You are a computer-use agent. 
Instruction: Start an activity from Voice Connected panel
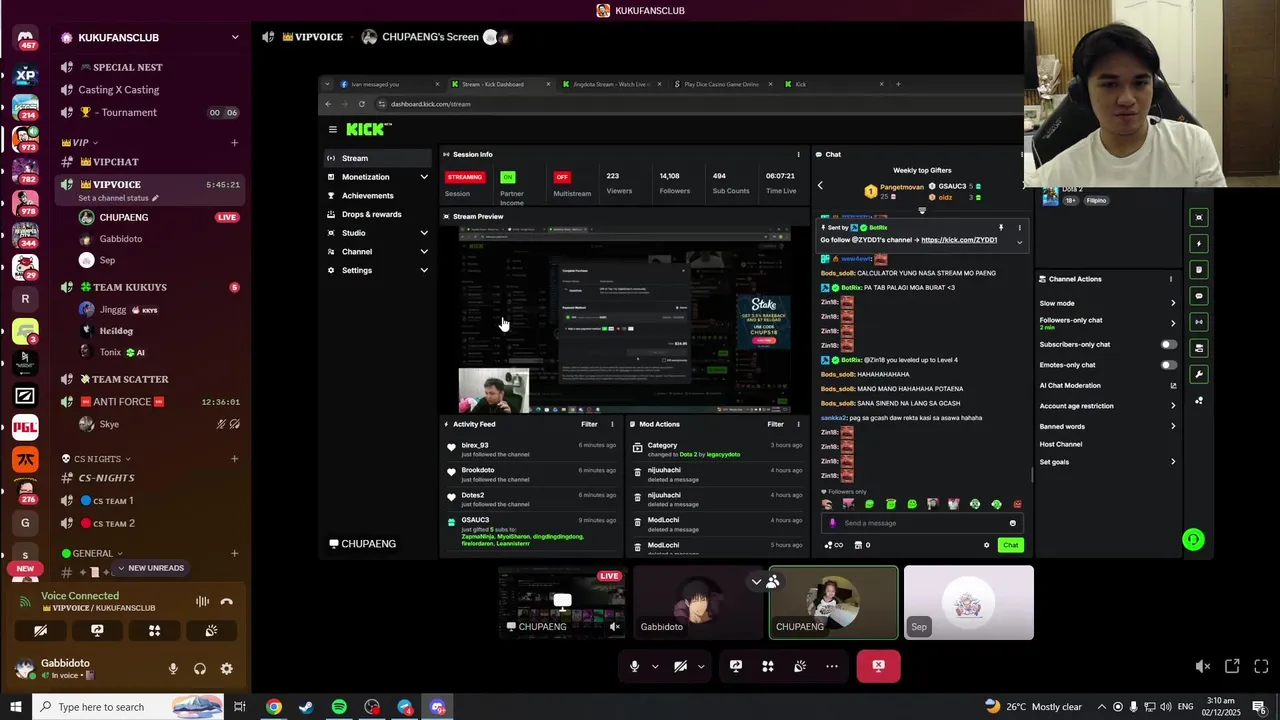point(154,631)
